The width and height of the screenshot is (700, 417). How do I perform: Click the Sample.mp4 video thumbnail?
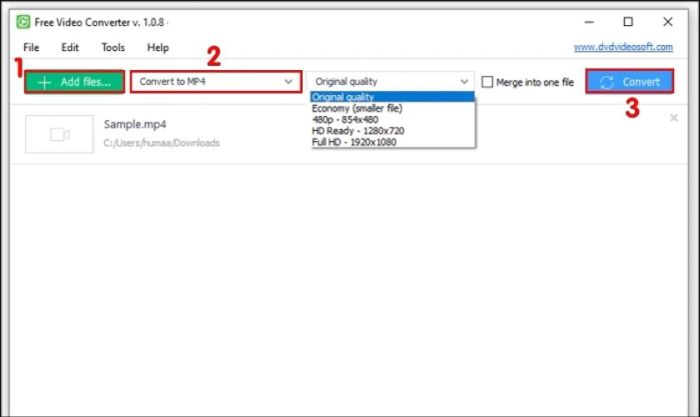(59, 134)
